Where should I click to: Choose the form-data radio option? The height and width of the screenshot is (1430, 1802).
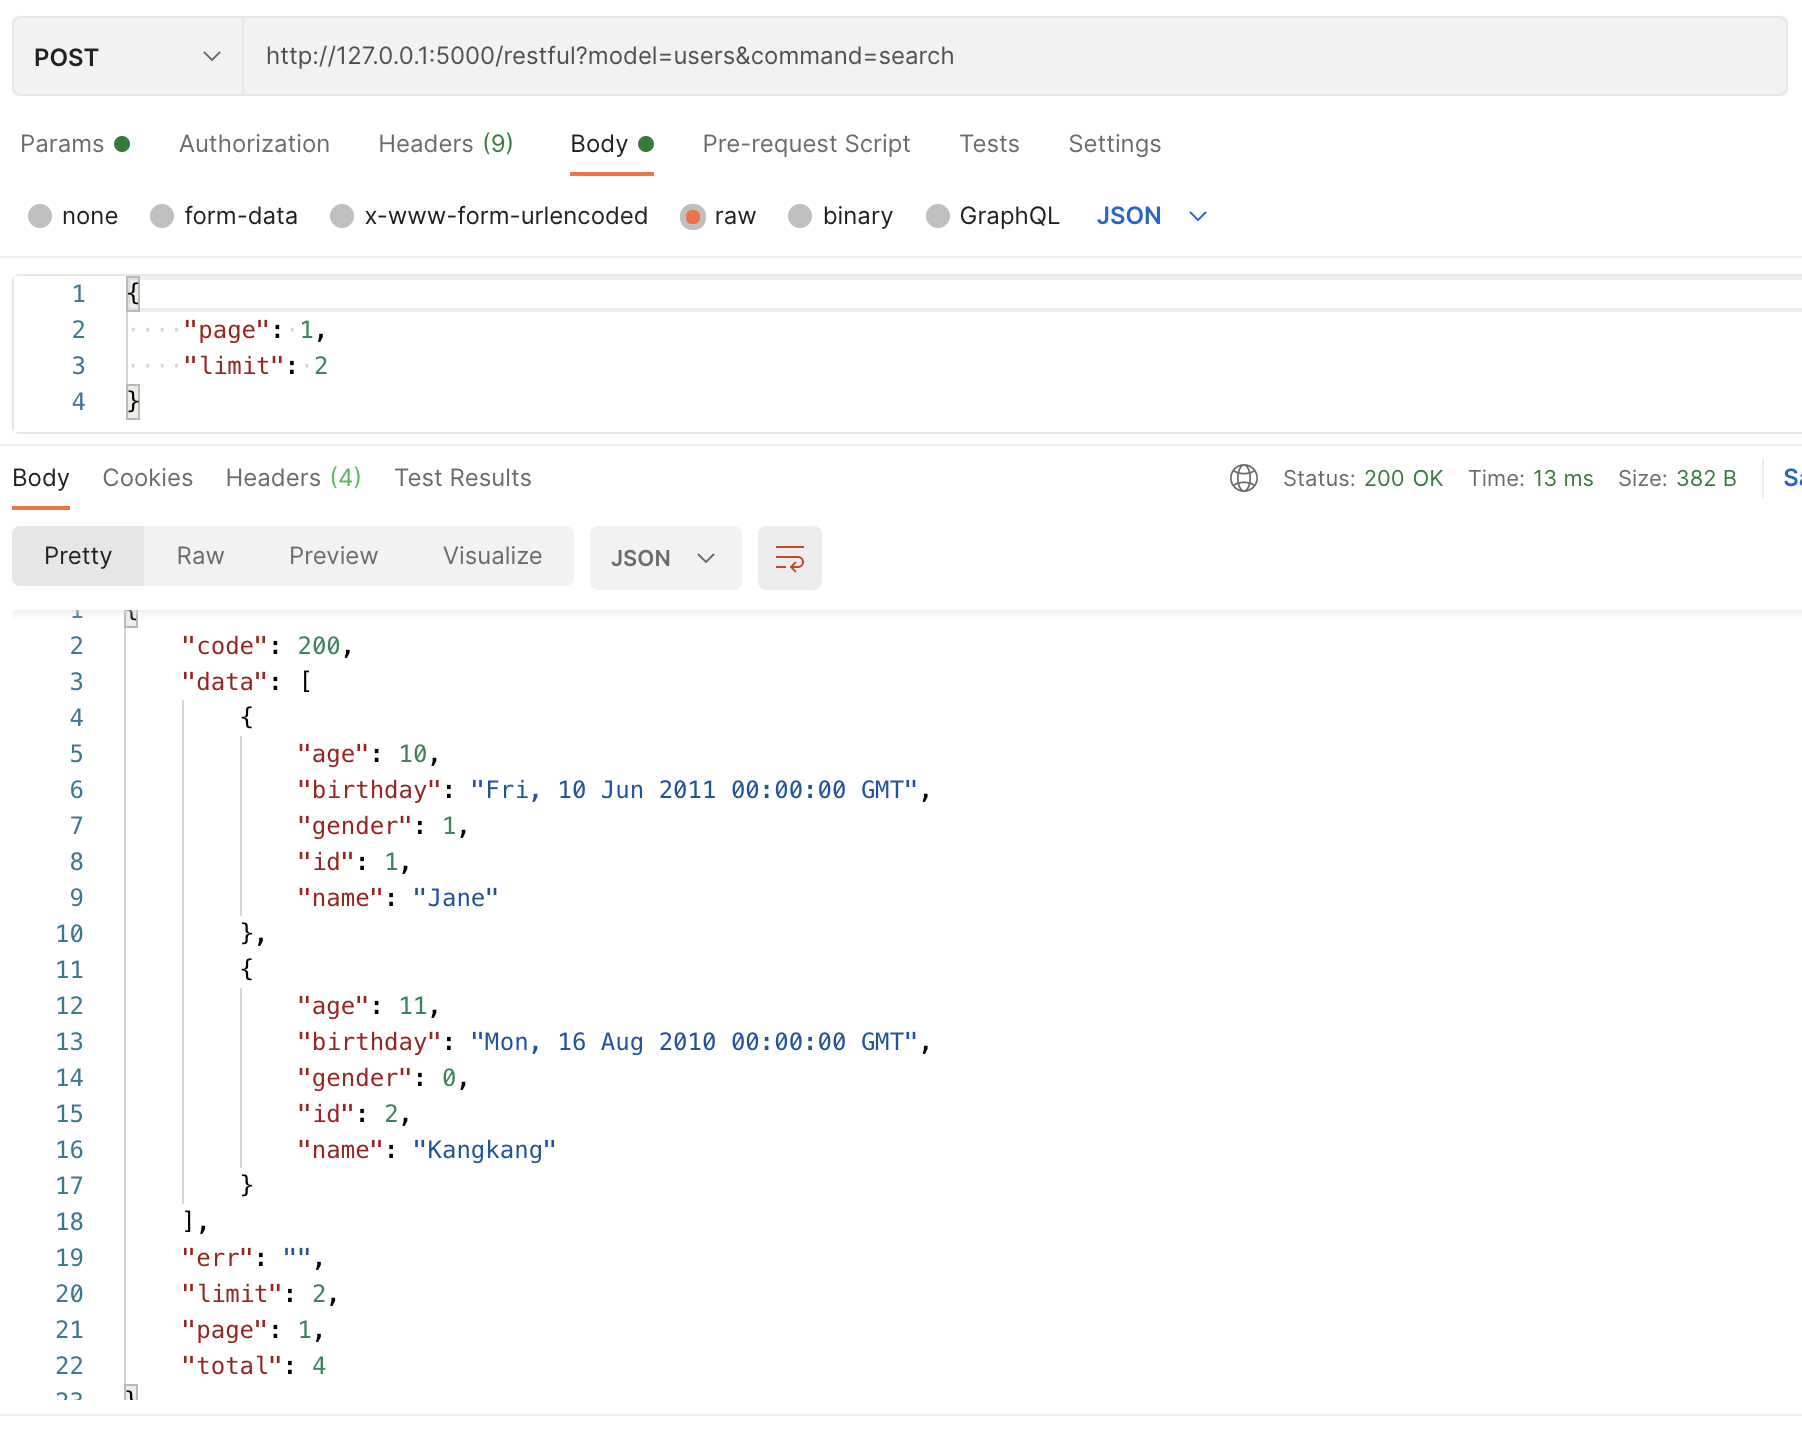coord(162,216)
